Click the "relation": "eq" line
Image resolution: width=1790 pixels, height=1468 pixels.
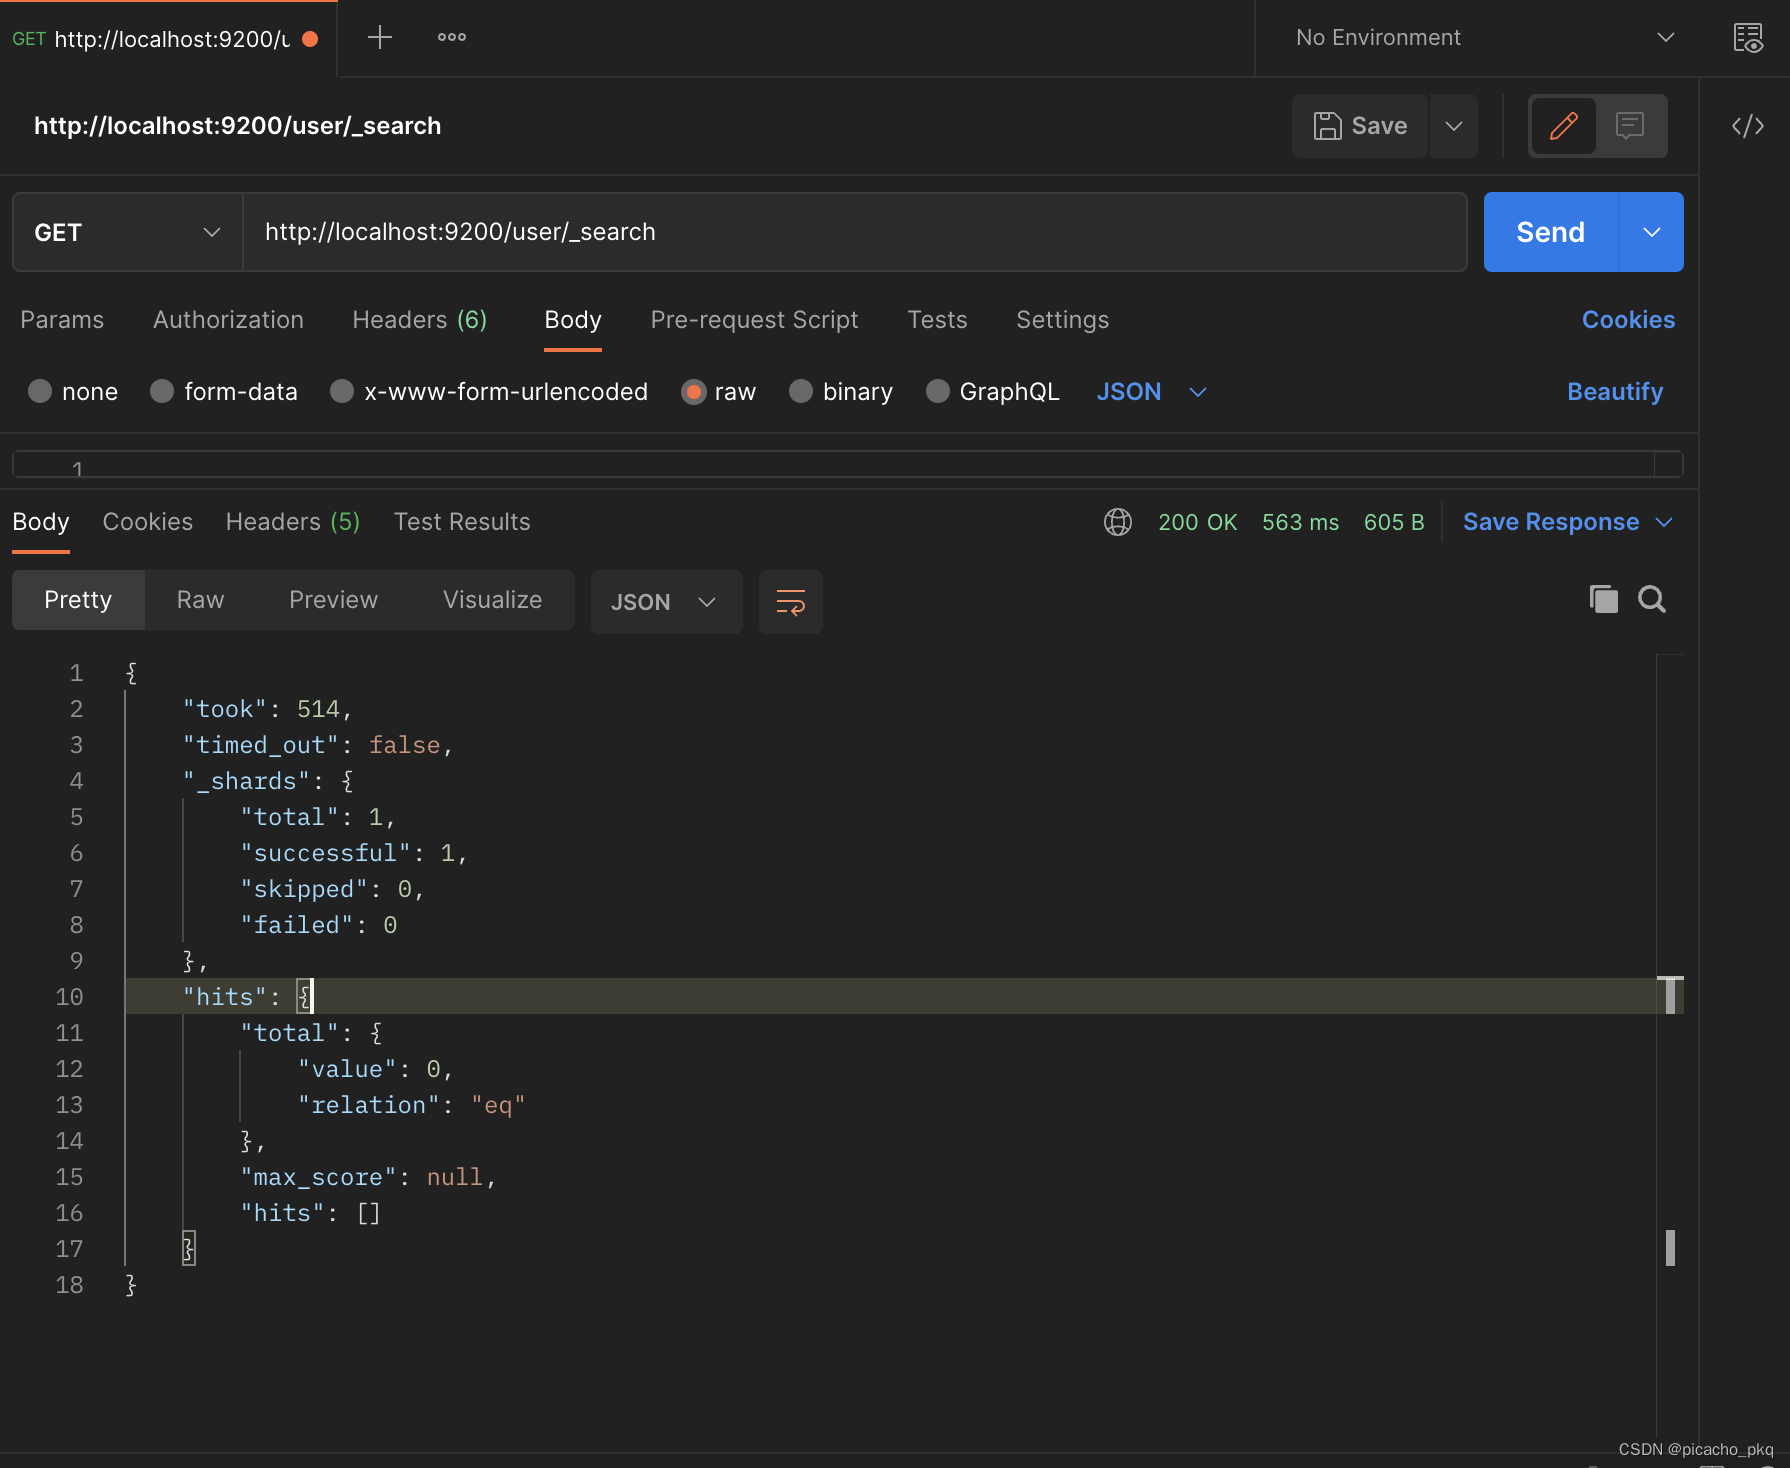coord(411,1105)
